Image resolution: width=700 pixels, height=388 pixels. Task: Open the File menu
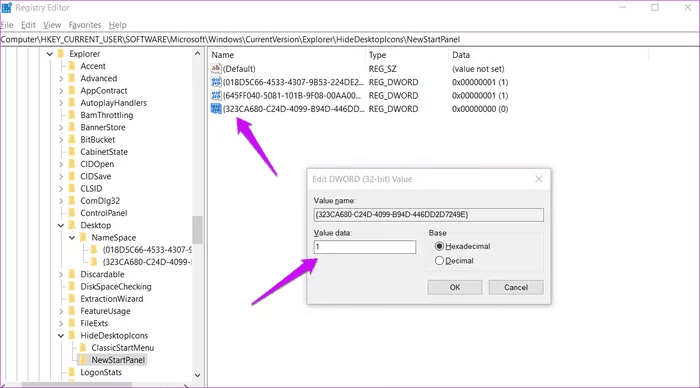pos(7,25)
